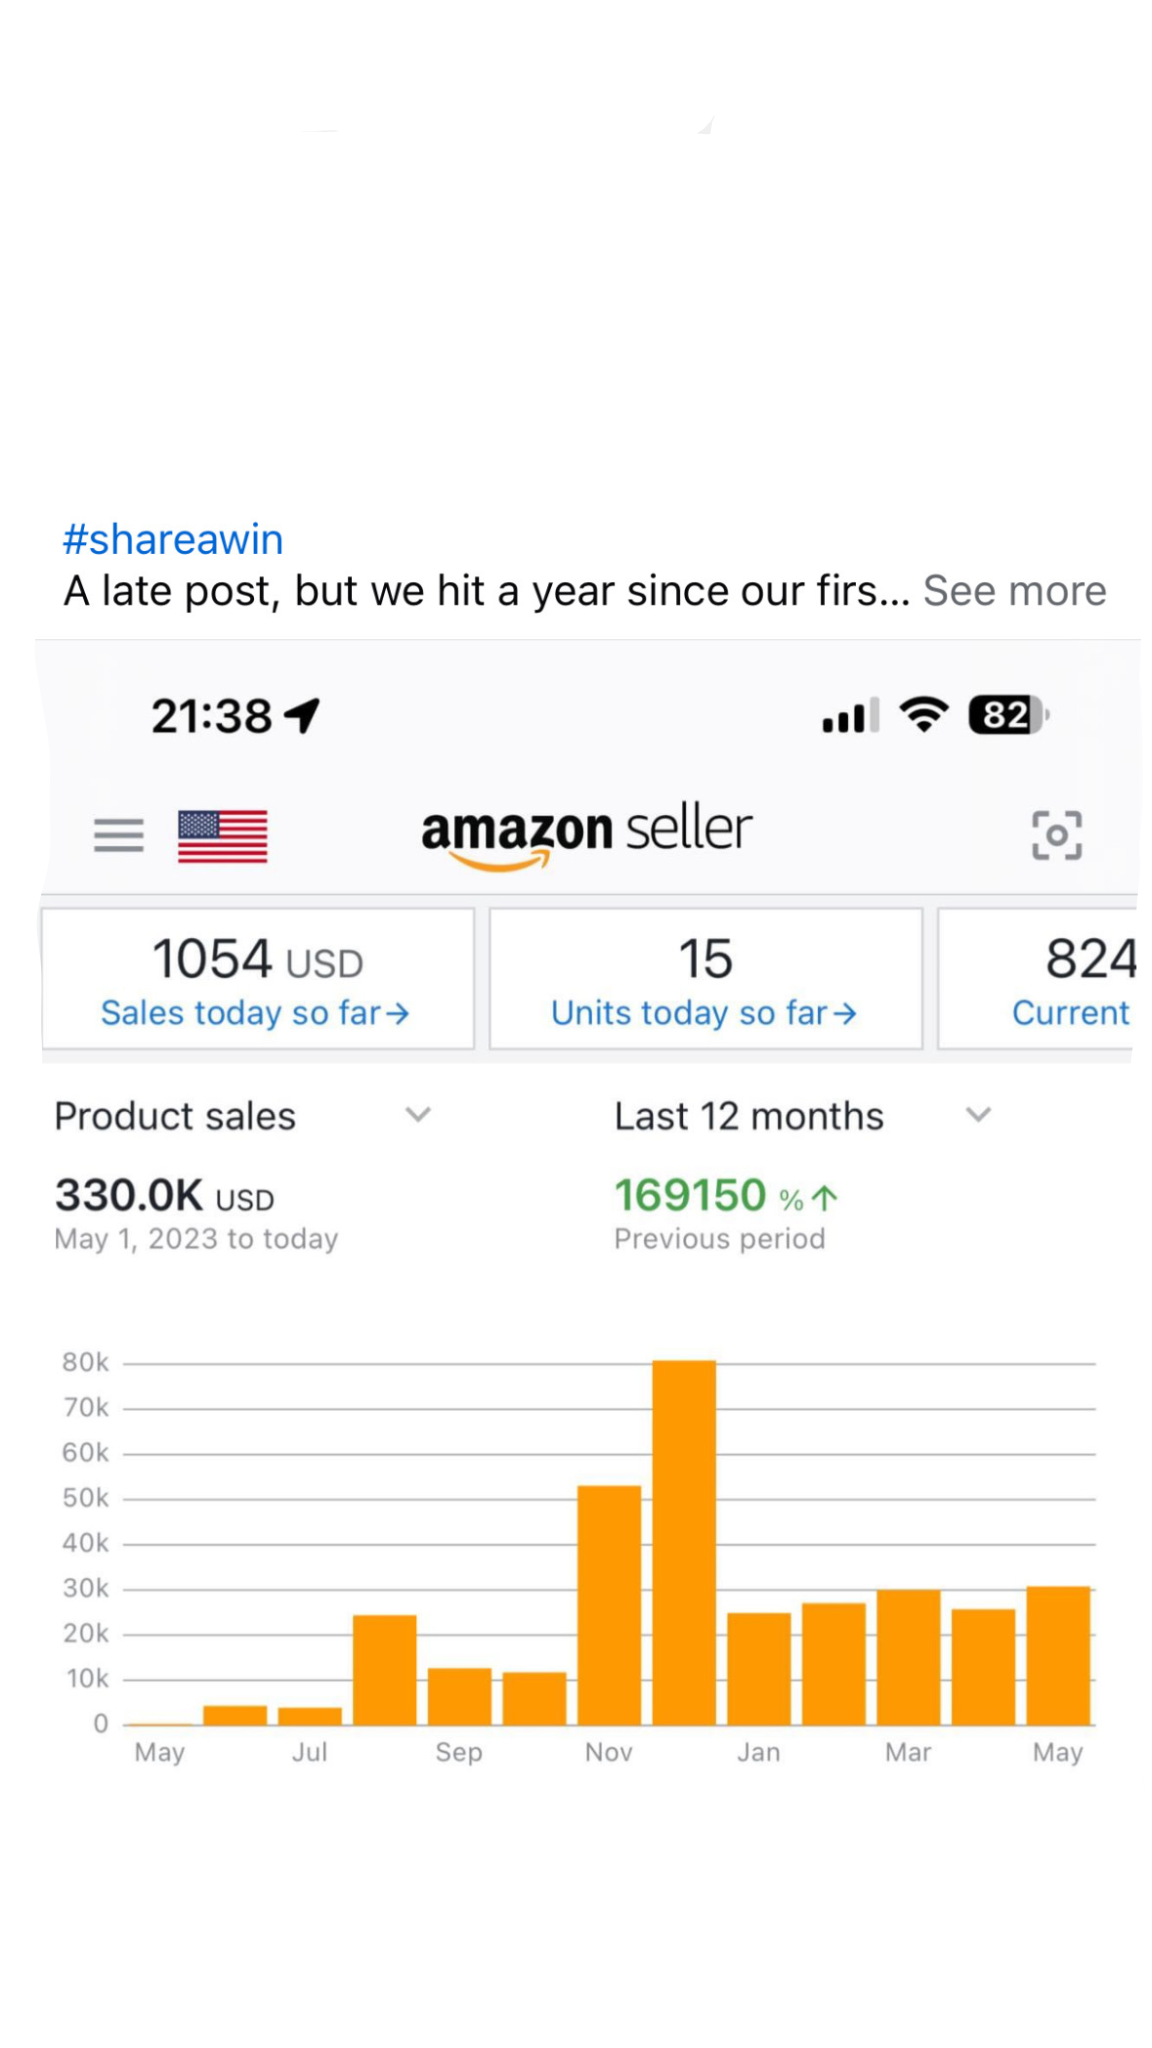Screen dimensions: 1152x2048
Task: Tap the camera scan icon
Action: [1056, 835]
